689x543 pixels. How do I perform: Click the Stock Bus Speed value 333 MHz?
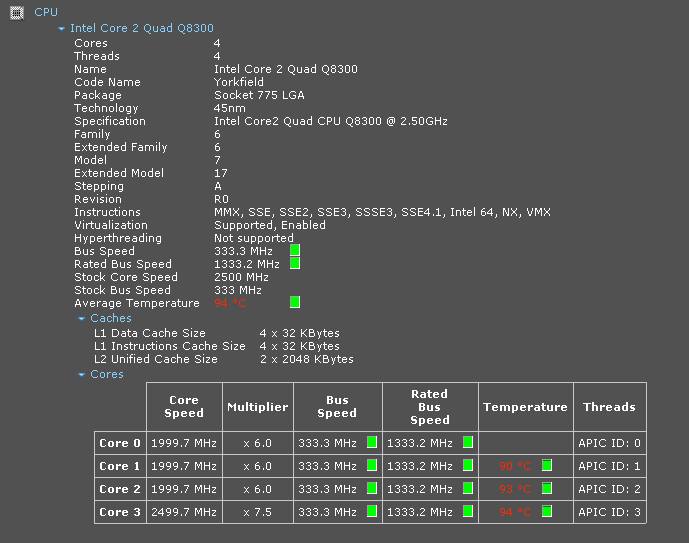[x=238, y=290]
